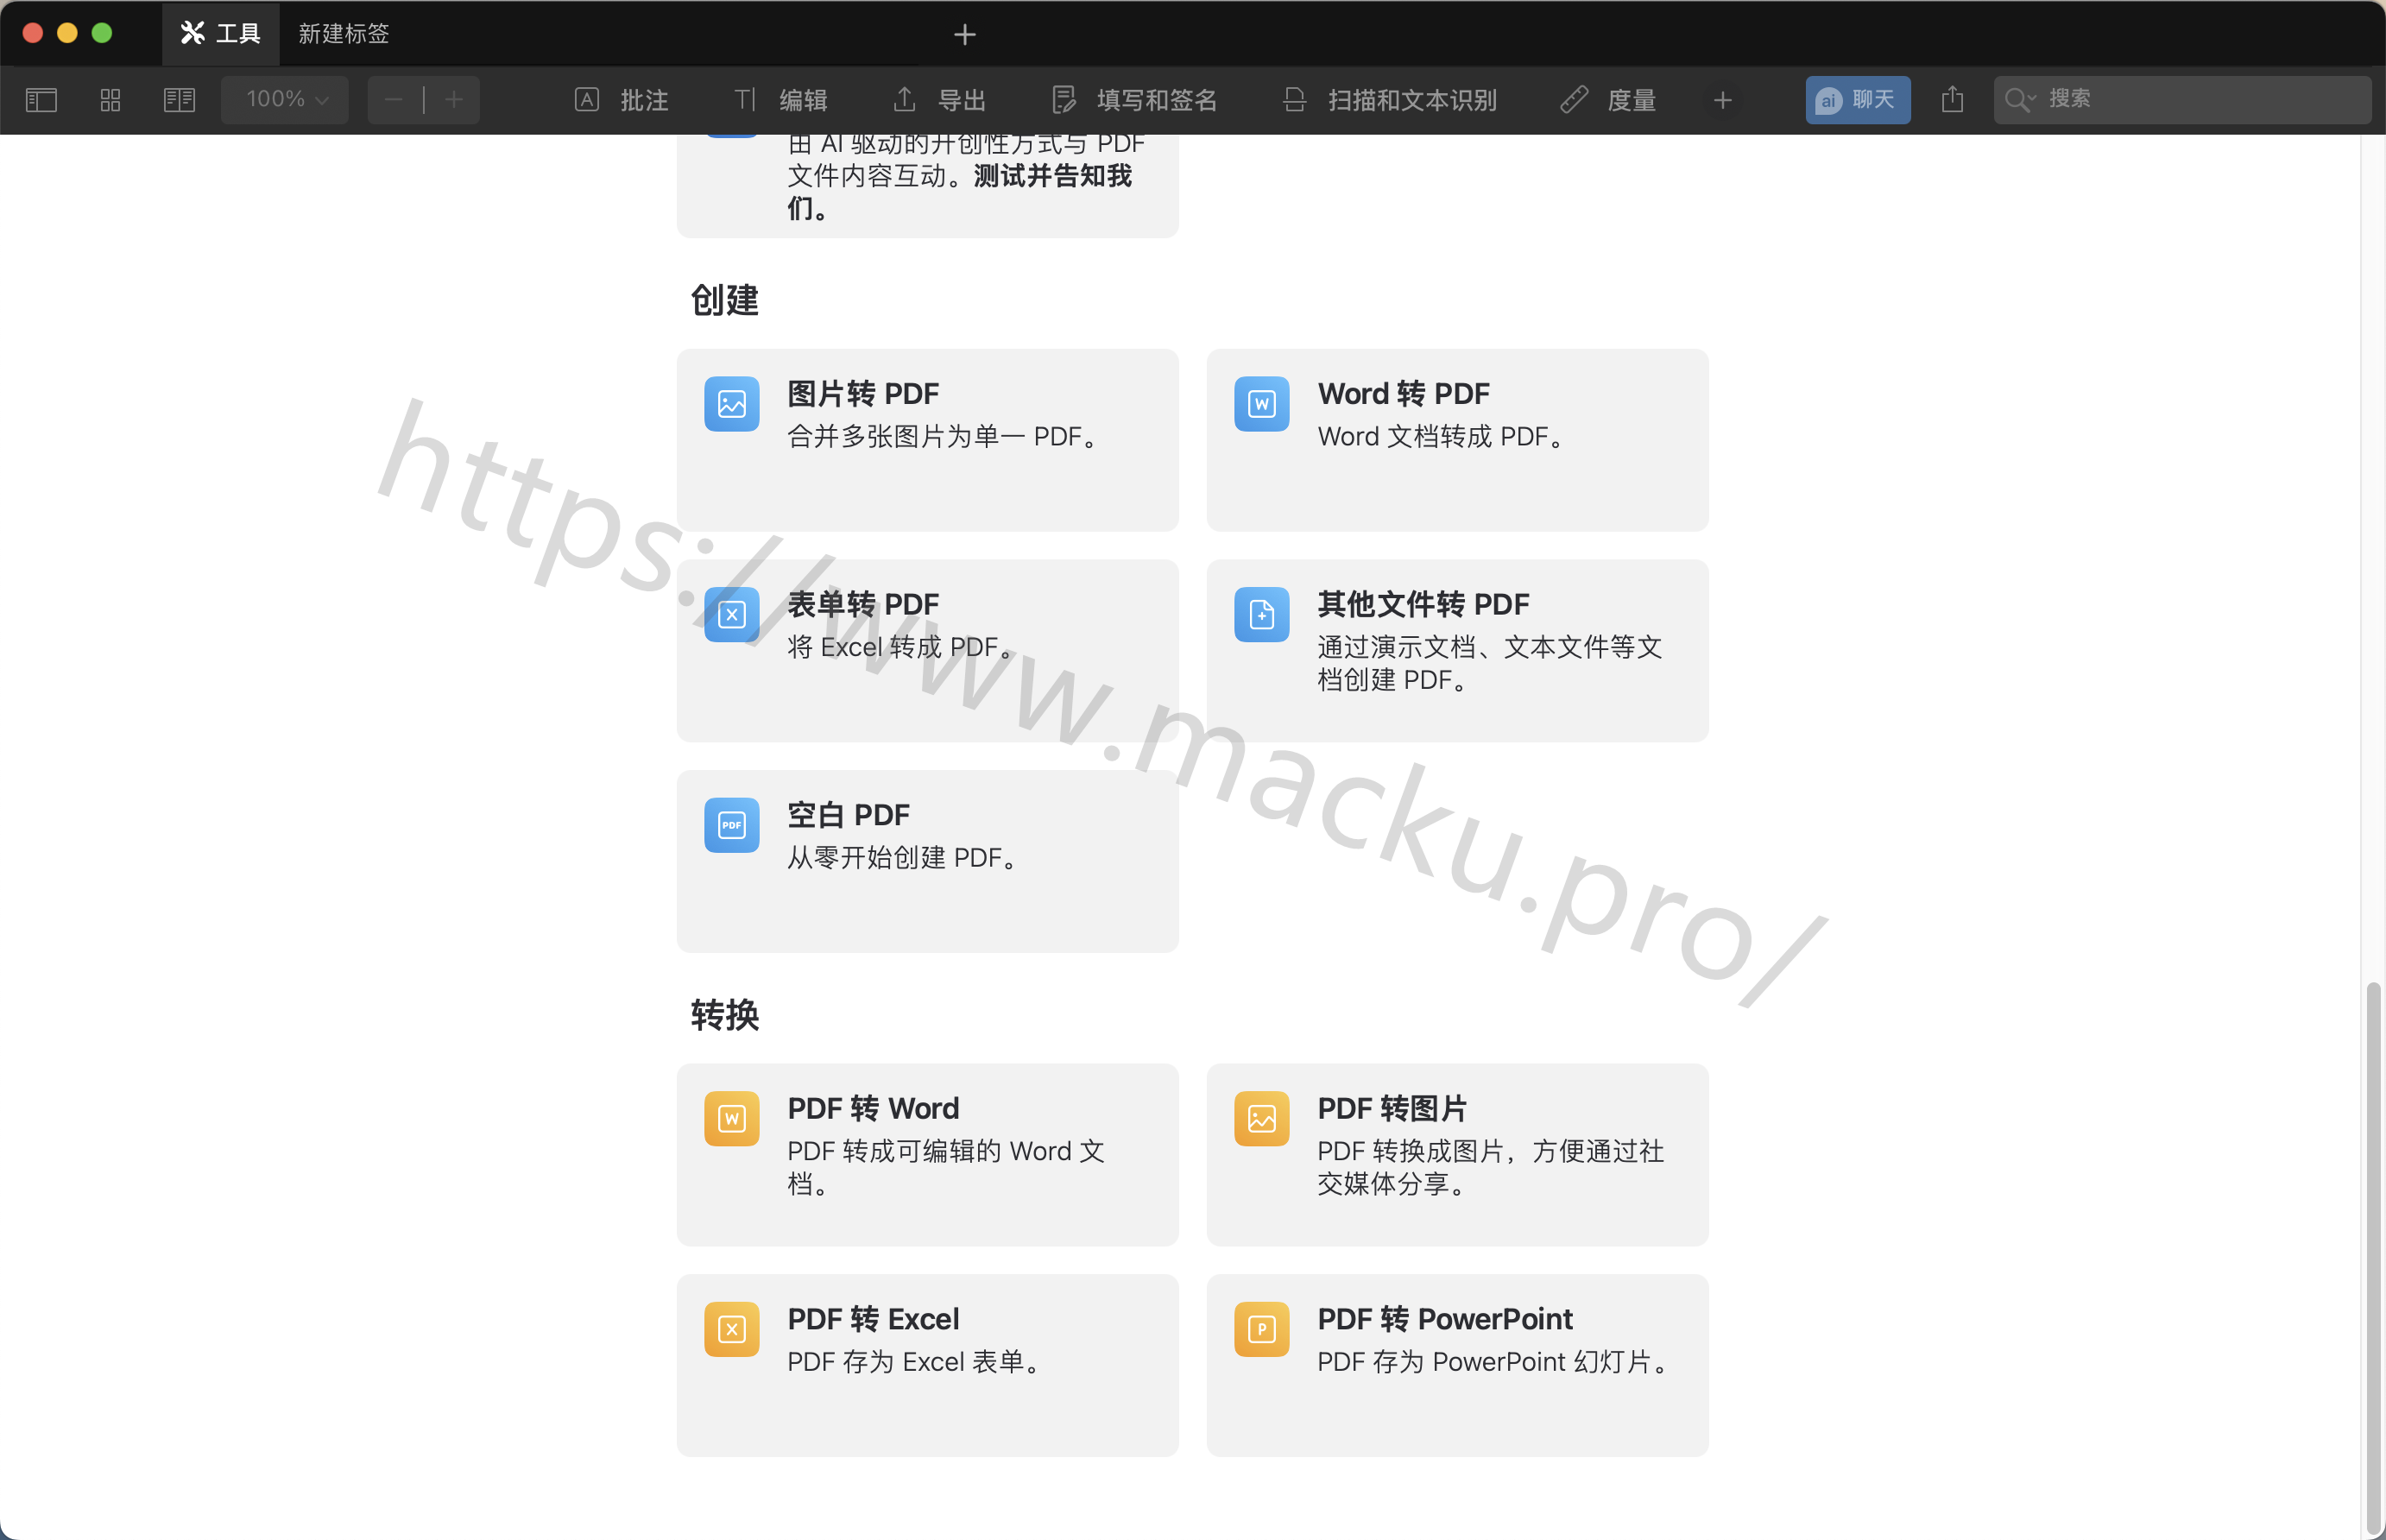Focus the 搜索 search field
The width and height of the screenshot is (2386, 1540).
pos(2182,99)
